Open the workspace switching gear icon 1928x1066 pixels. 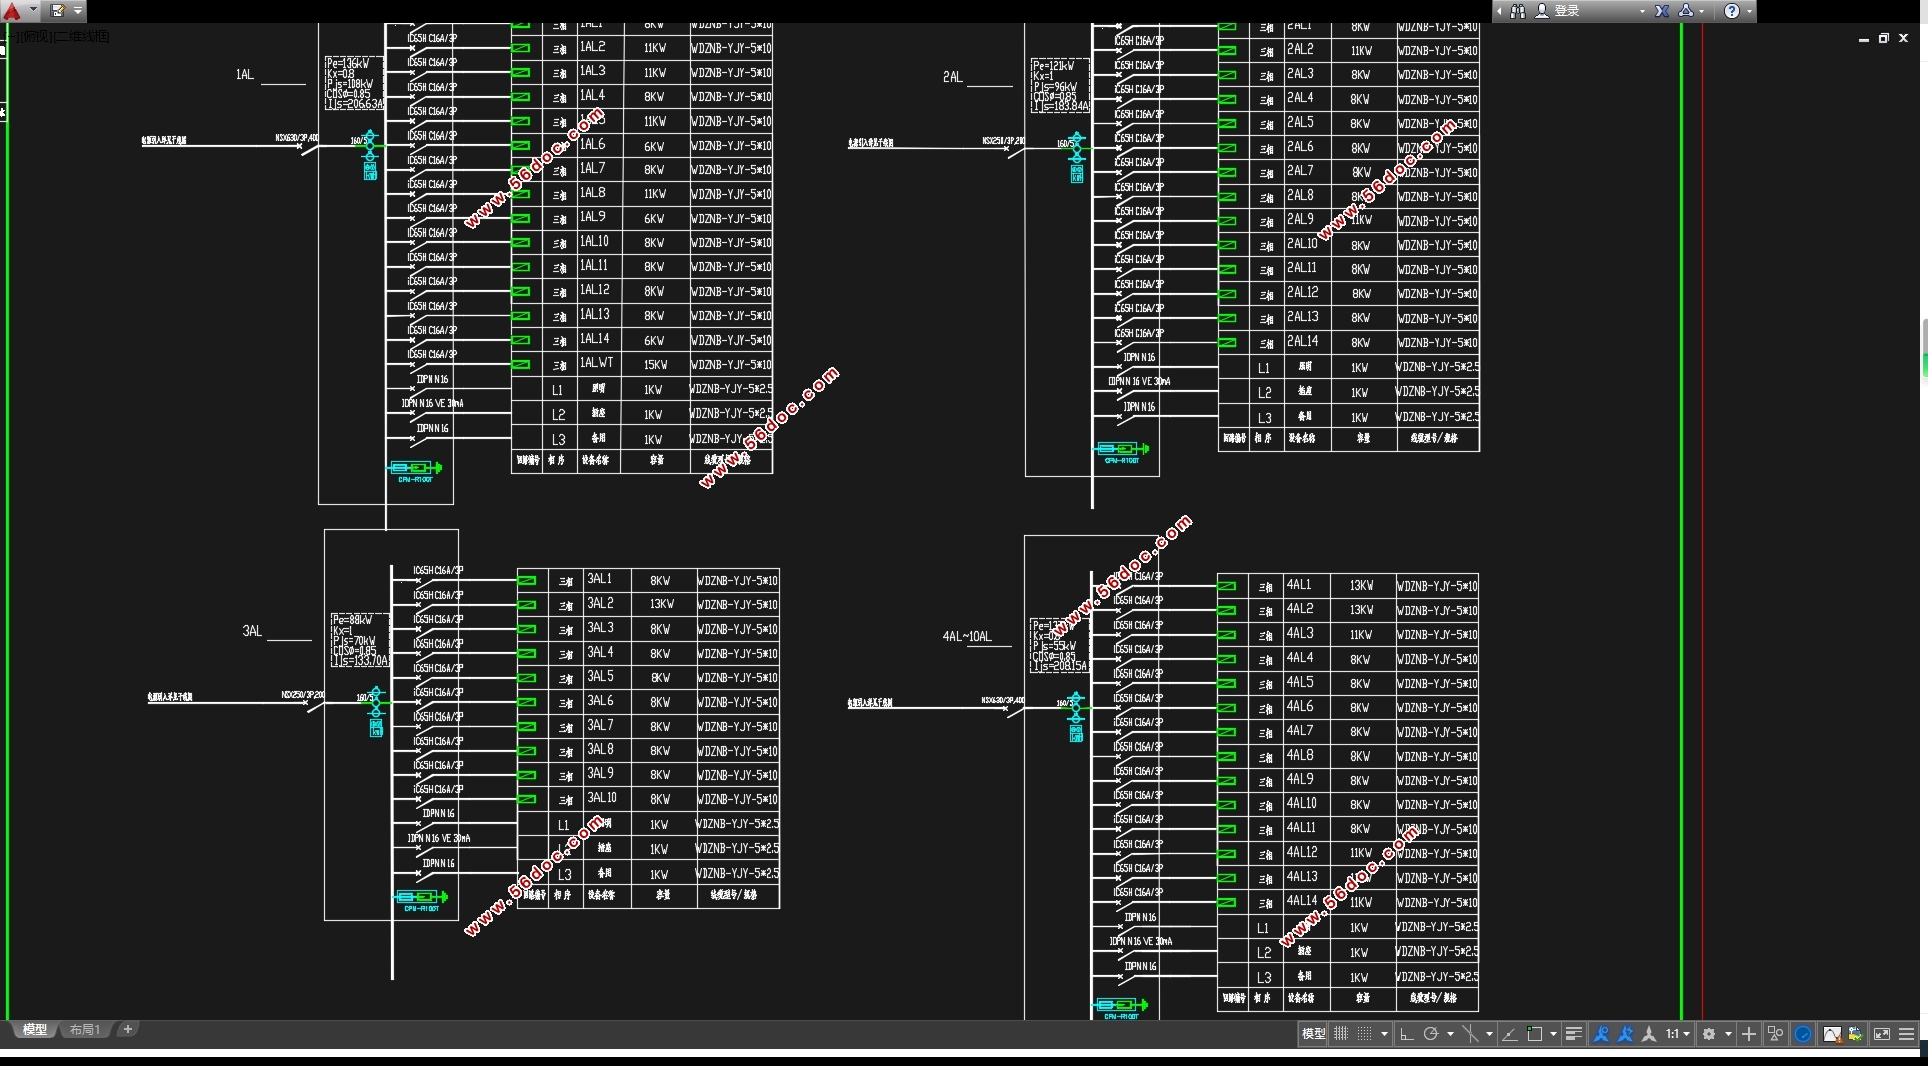coord(1709,1034)
